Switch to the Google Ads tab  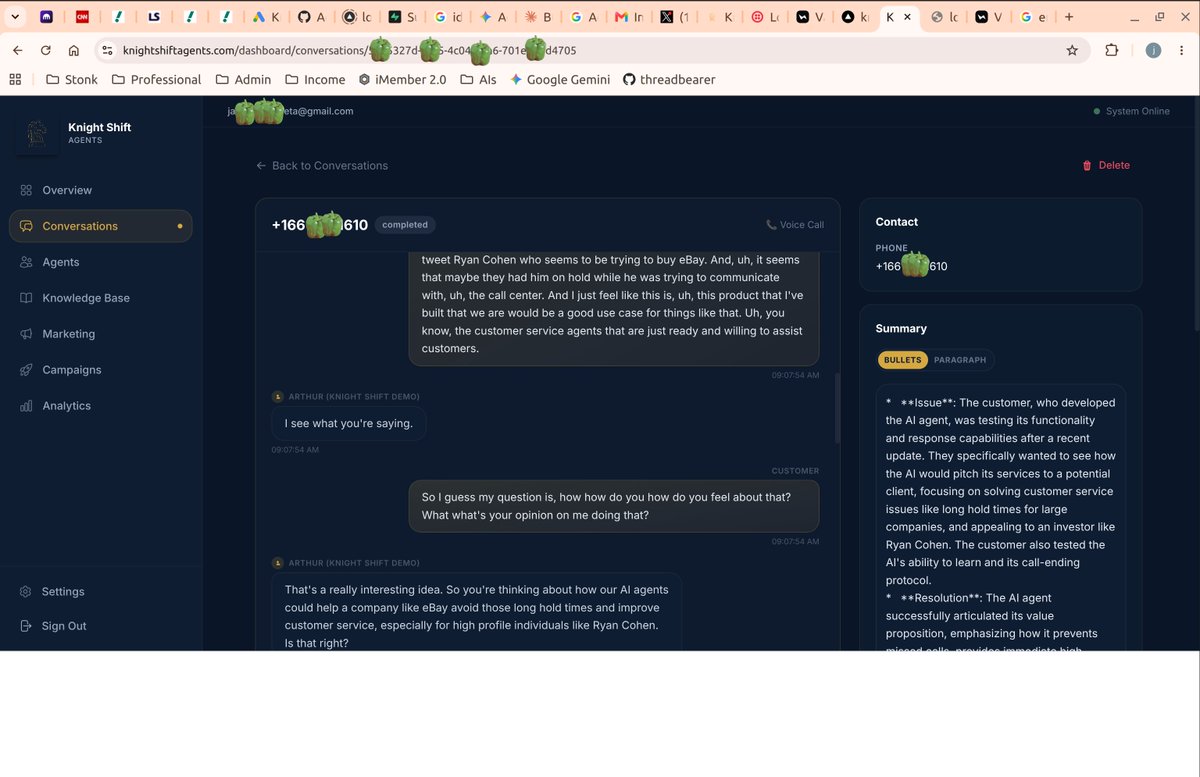tap(265, 17)
